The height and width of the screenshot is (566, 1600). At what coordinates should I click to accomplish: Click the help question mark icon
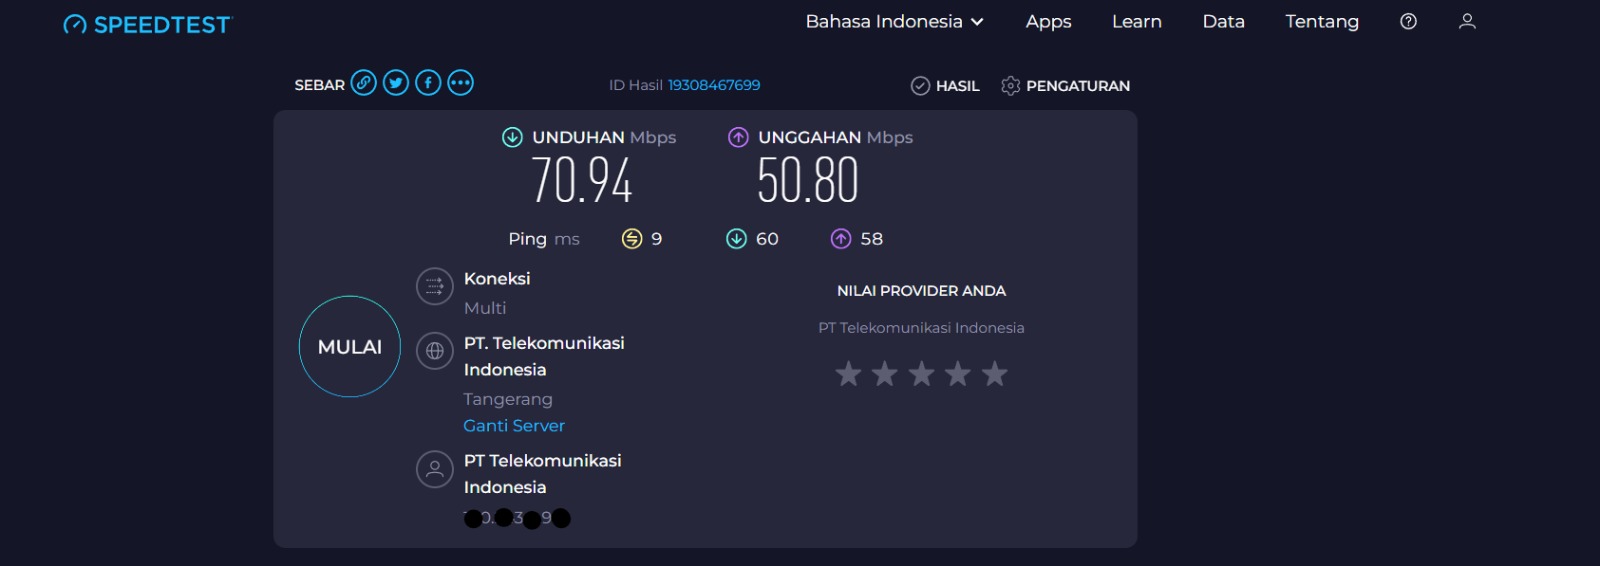(x=1408, y=21)
